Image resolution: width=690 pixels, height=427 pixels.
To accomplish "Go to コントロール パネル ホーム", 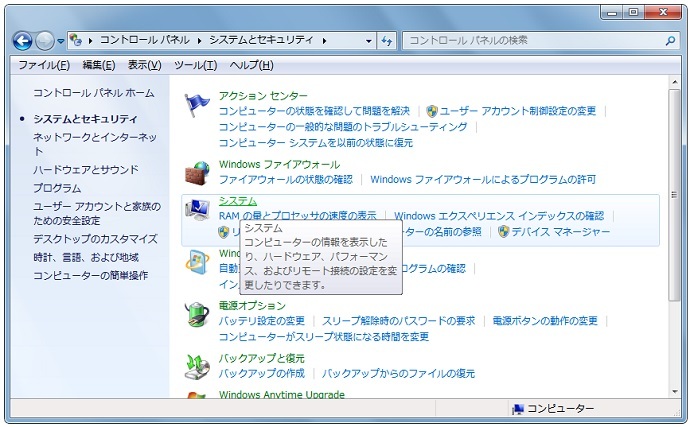I will (x=94, y=93).
